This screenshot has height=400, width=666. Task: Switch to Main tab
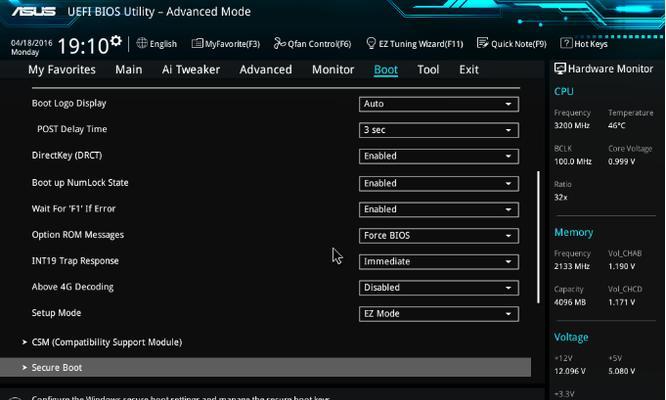[129, 70]
